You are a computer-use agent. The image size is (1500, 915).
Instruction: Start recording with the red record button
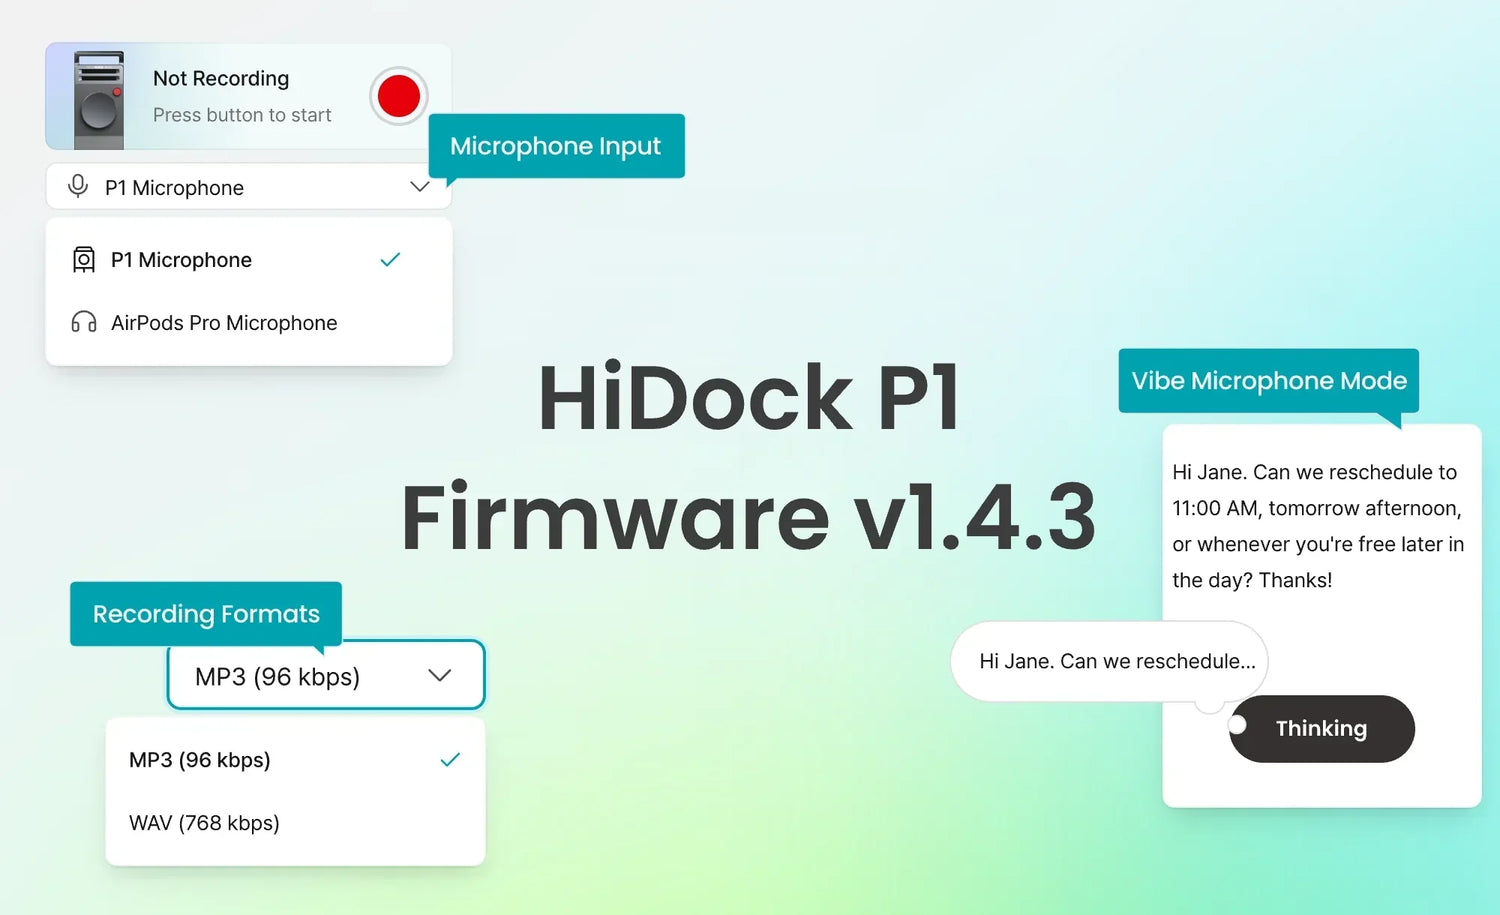[398, 96]
